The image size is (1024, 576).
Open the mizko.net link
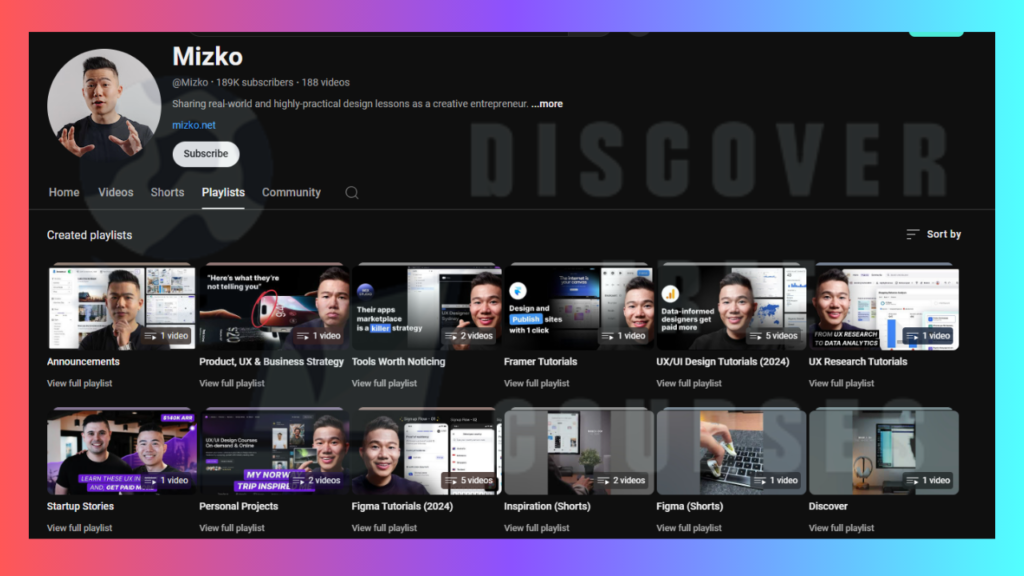click(194, 125)
